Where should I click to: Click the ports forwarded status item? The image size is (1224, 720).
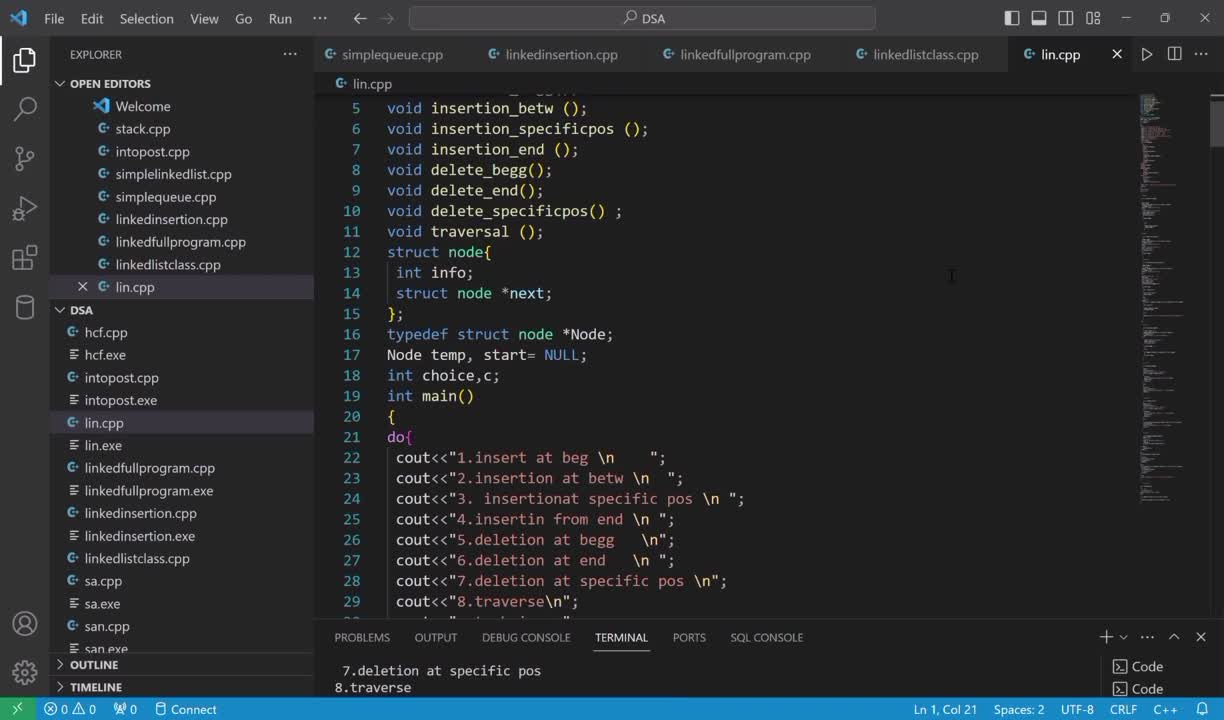[125, 709]
